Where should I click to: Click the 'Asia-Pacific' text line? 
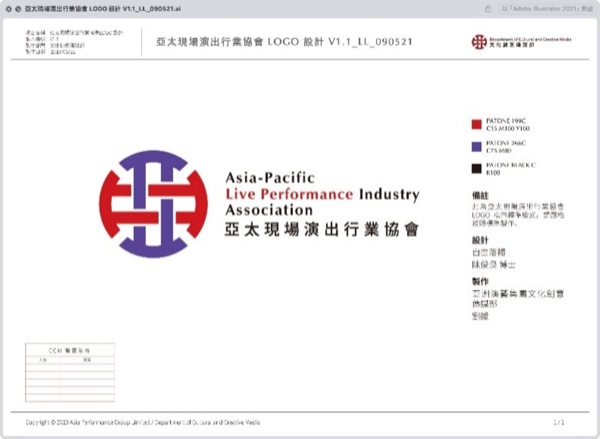tap(270, 178)
